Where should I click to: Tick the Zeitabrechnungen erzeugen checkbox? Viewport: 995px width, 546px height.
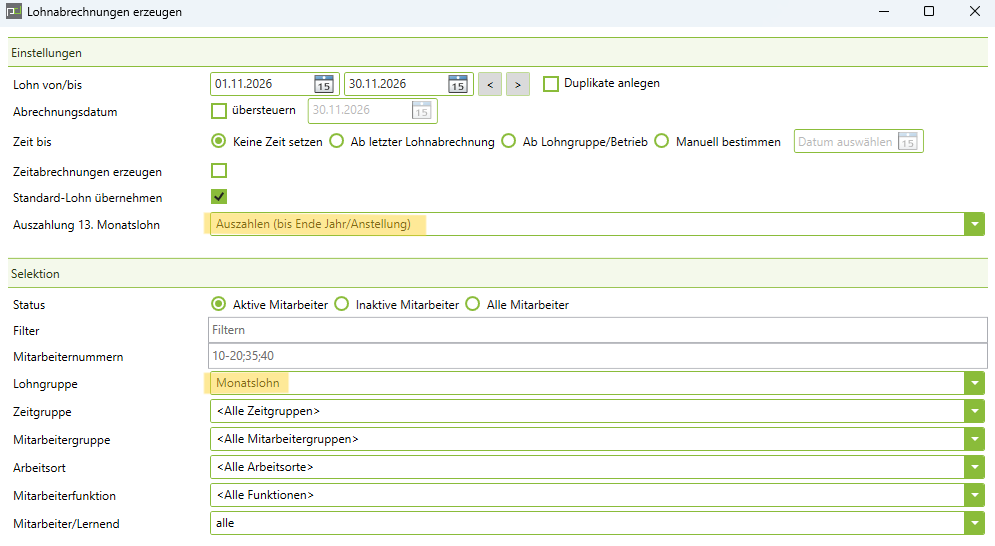point(219,171)
